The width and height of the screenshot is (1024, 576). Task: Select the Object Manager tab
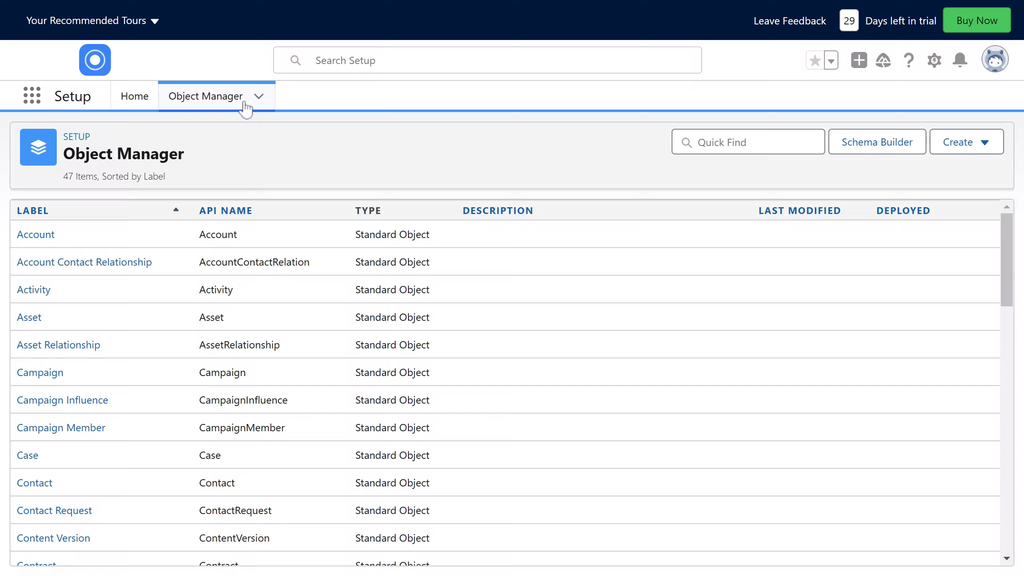pos(205,96)
